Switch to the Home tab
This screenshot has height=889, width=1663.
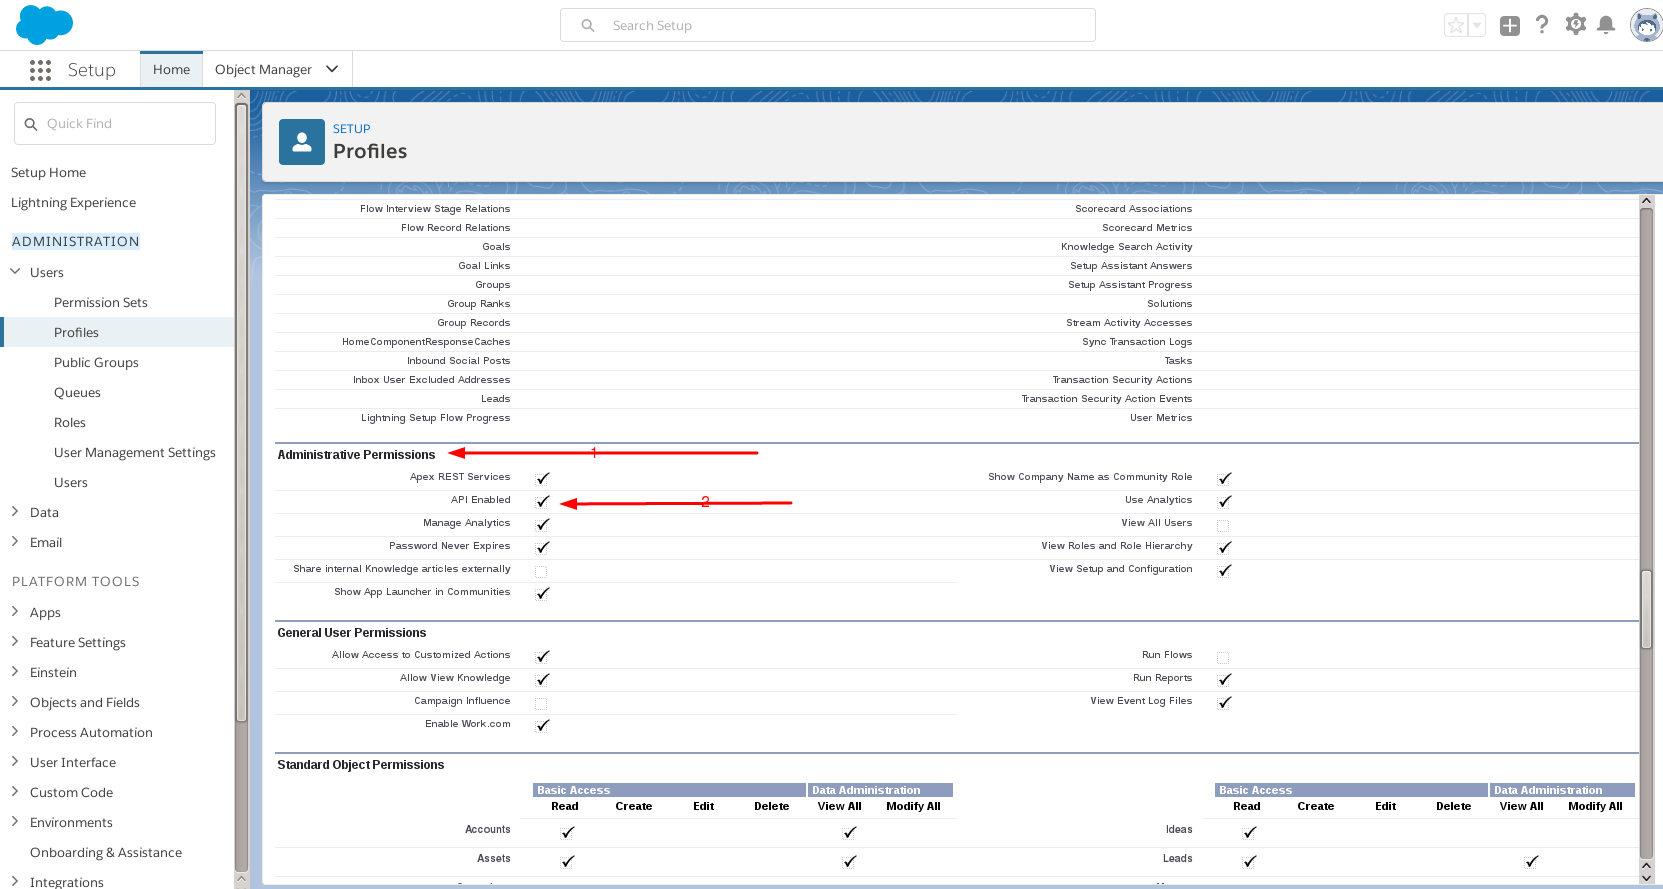pos(171,69)
